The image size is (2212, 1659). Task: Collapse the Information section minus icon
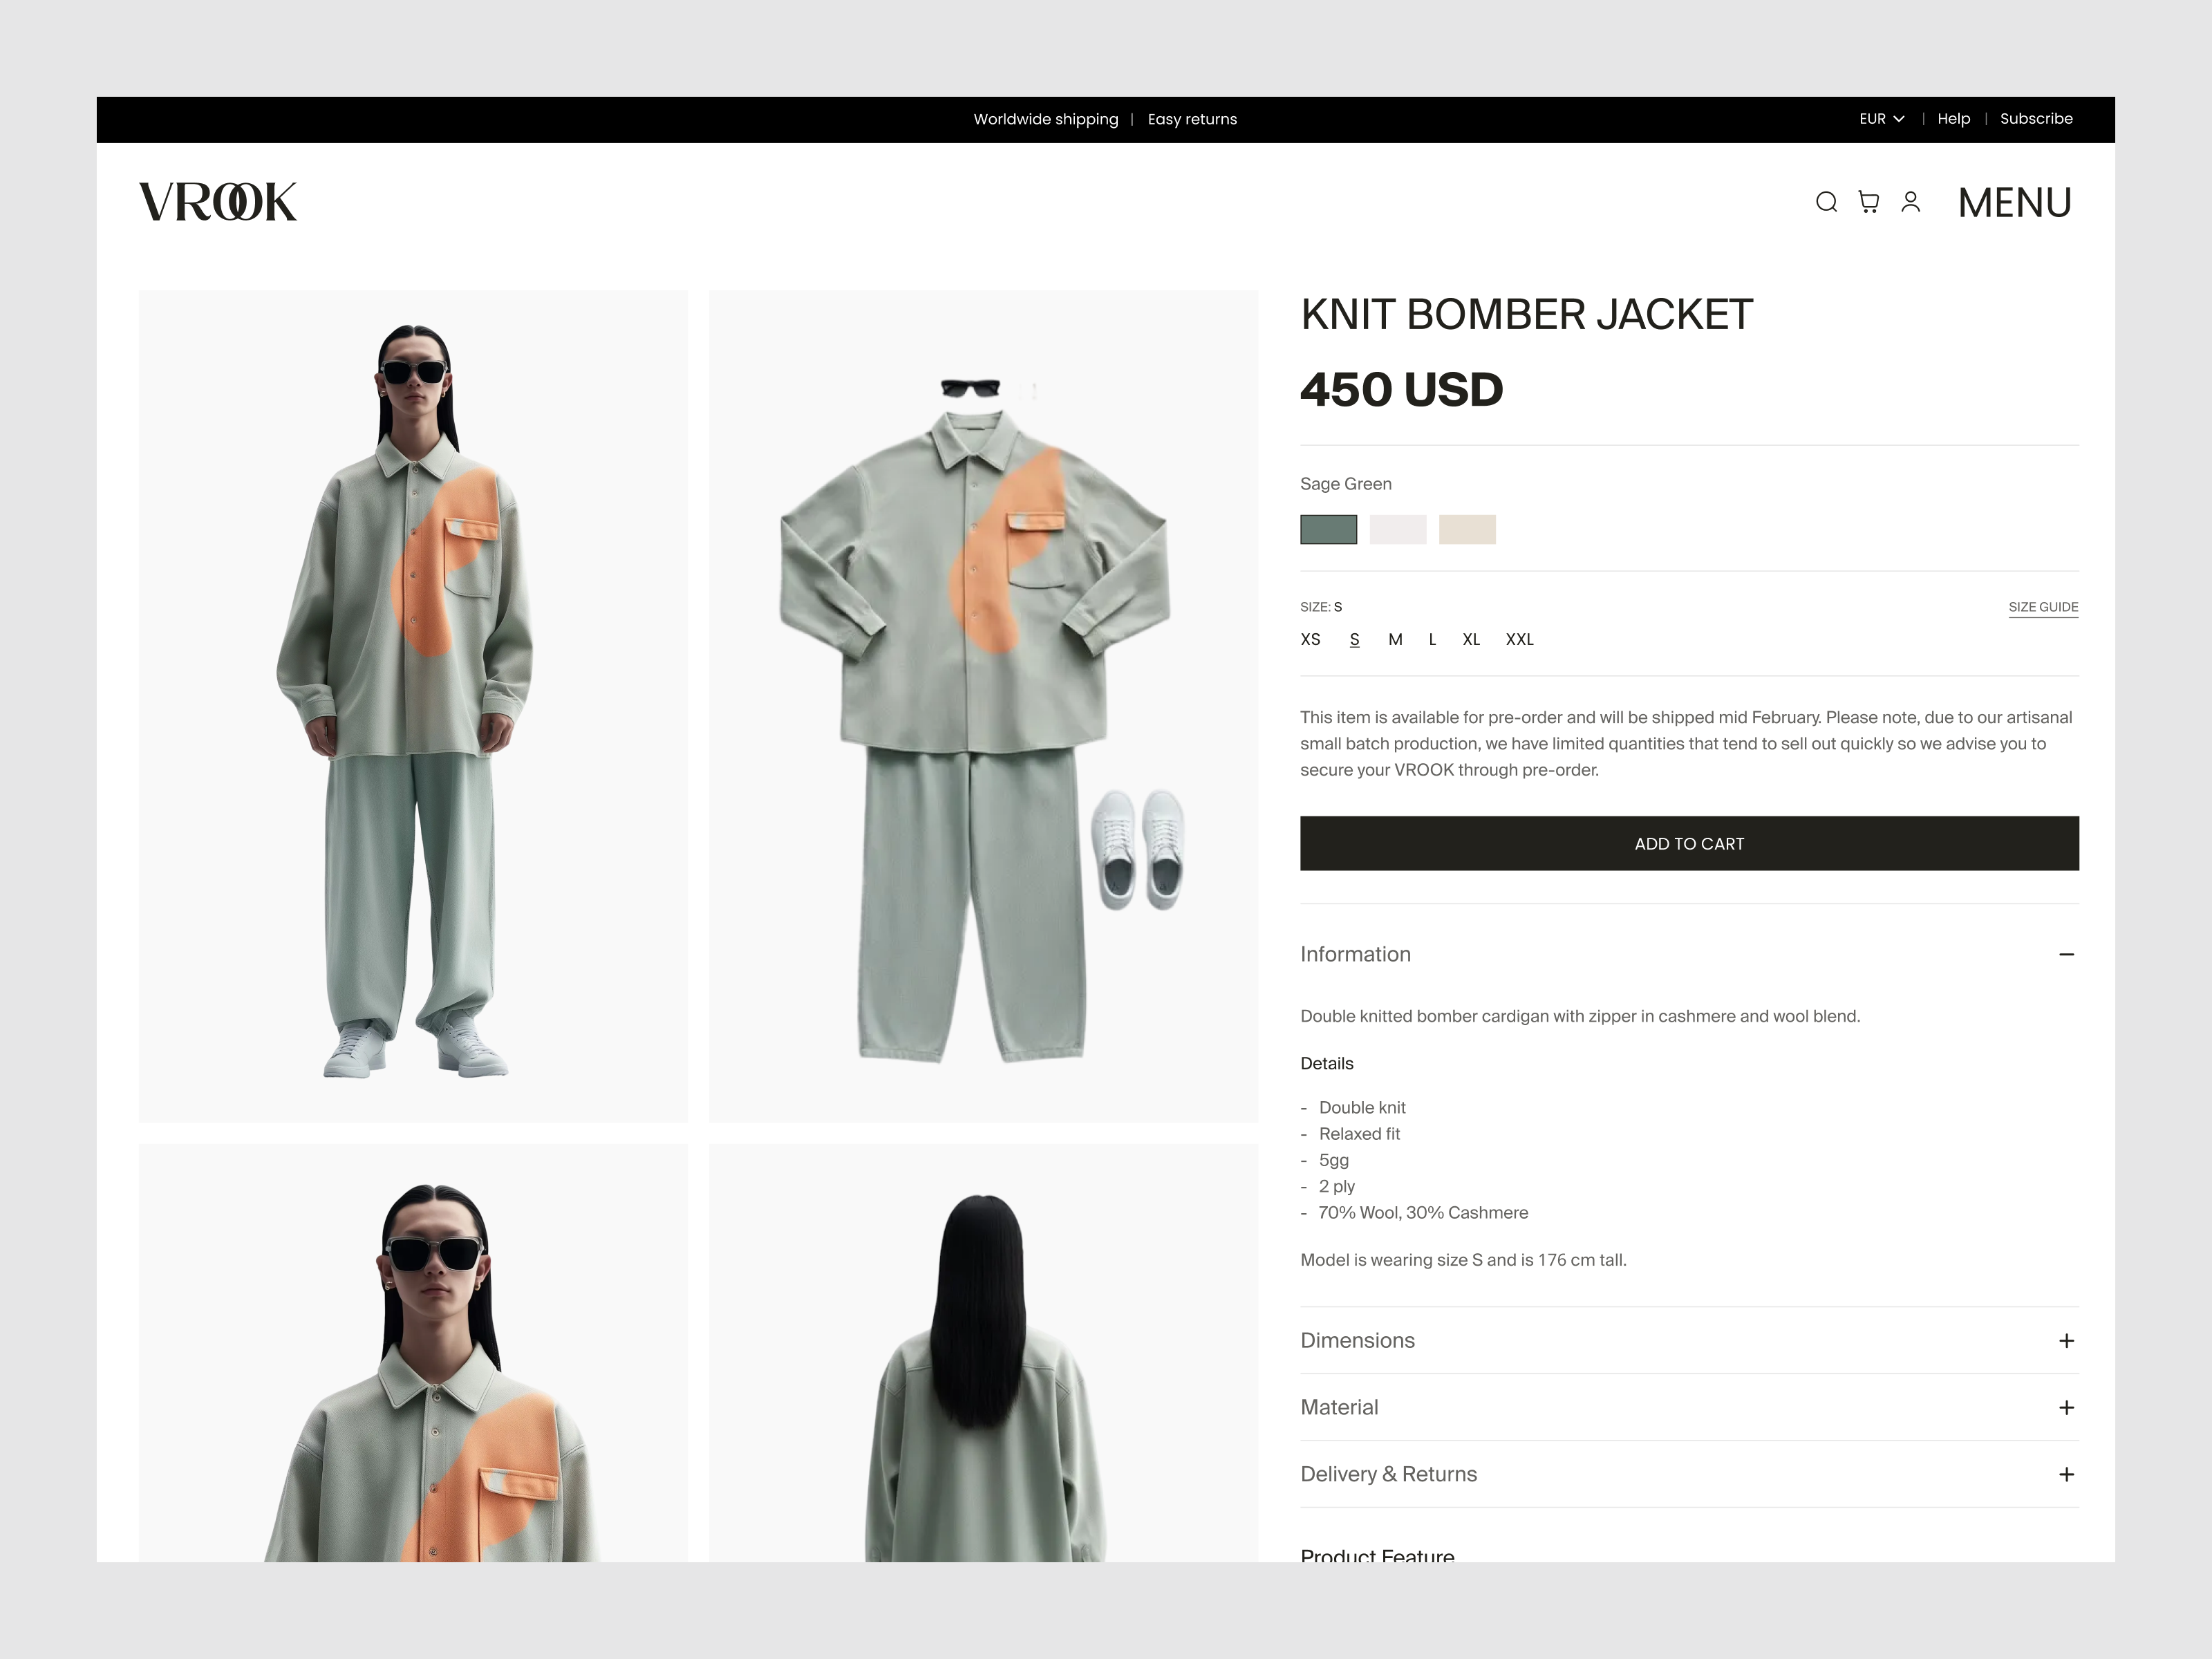coord(2066,955)
